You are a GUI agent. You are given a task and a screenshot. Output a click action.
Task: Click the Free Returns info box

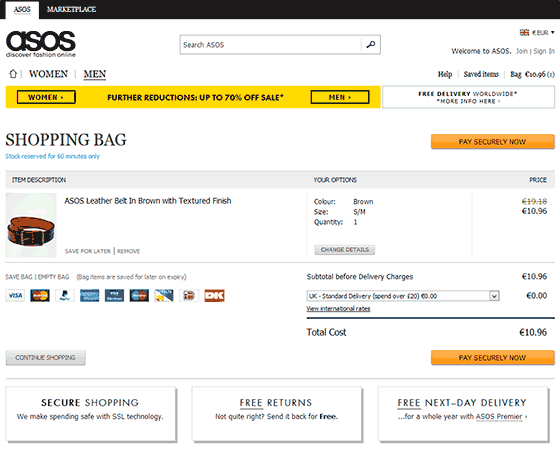point(277,414)
